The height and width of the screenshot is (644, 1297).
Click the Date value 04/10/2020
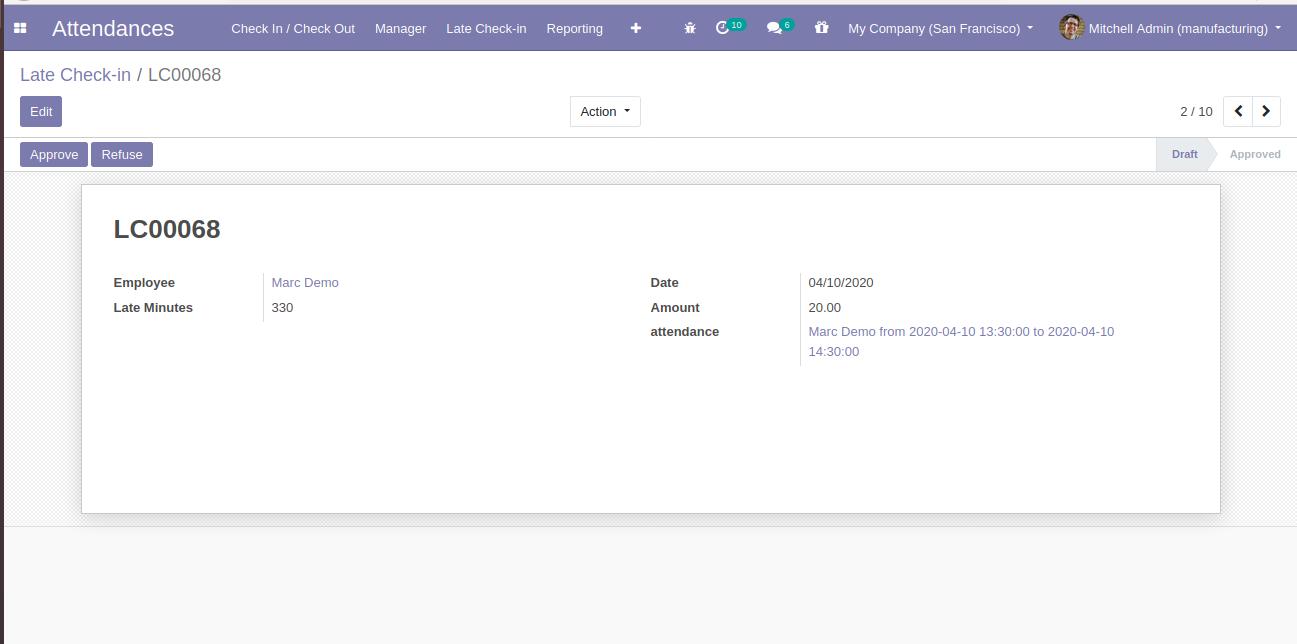pyautogui.click(x=841, y=283)
